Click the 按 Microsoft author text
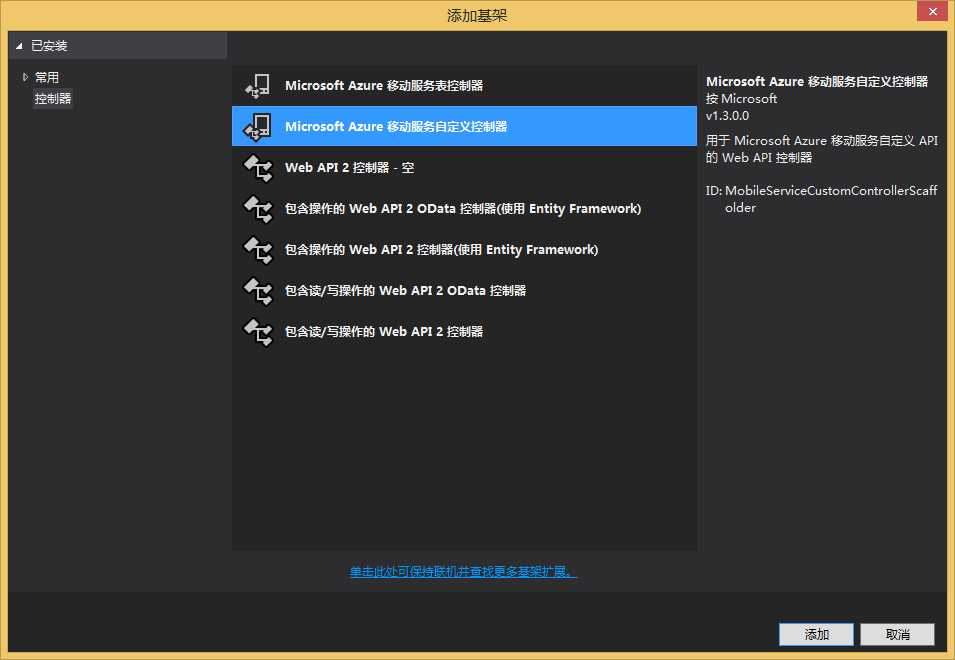 pyautogui.click(x=742, y=99)
